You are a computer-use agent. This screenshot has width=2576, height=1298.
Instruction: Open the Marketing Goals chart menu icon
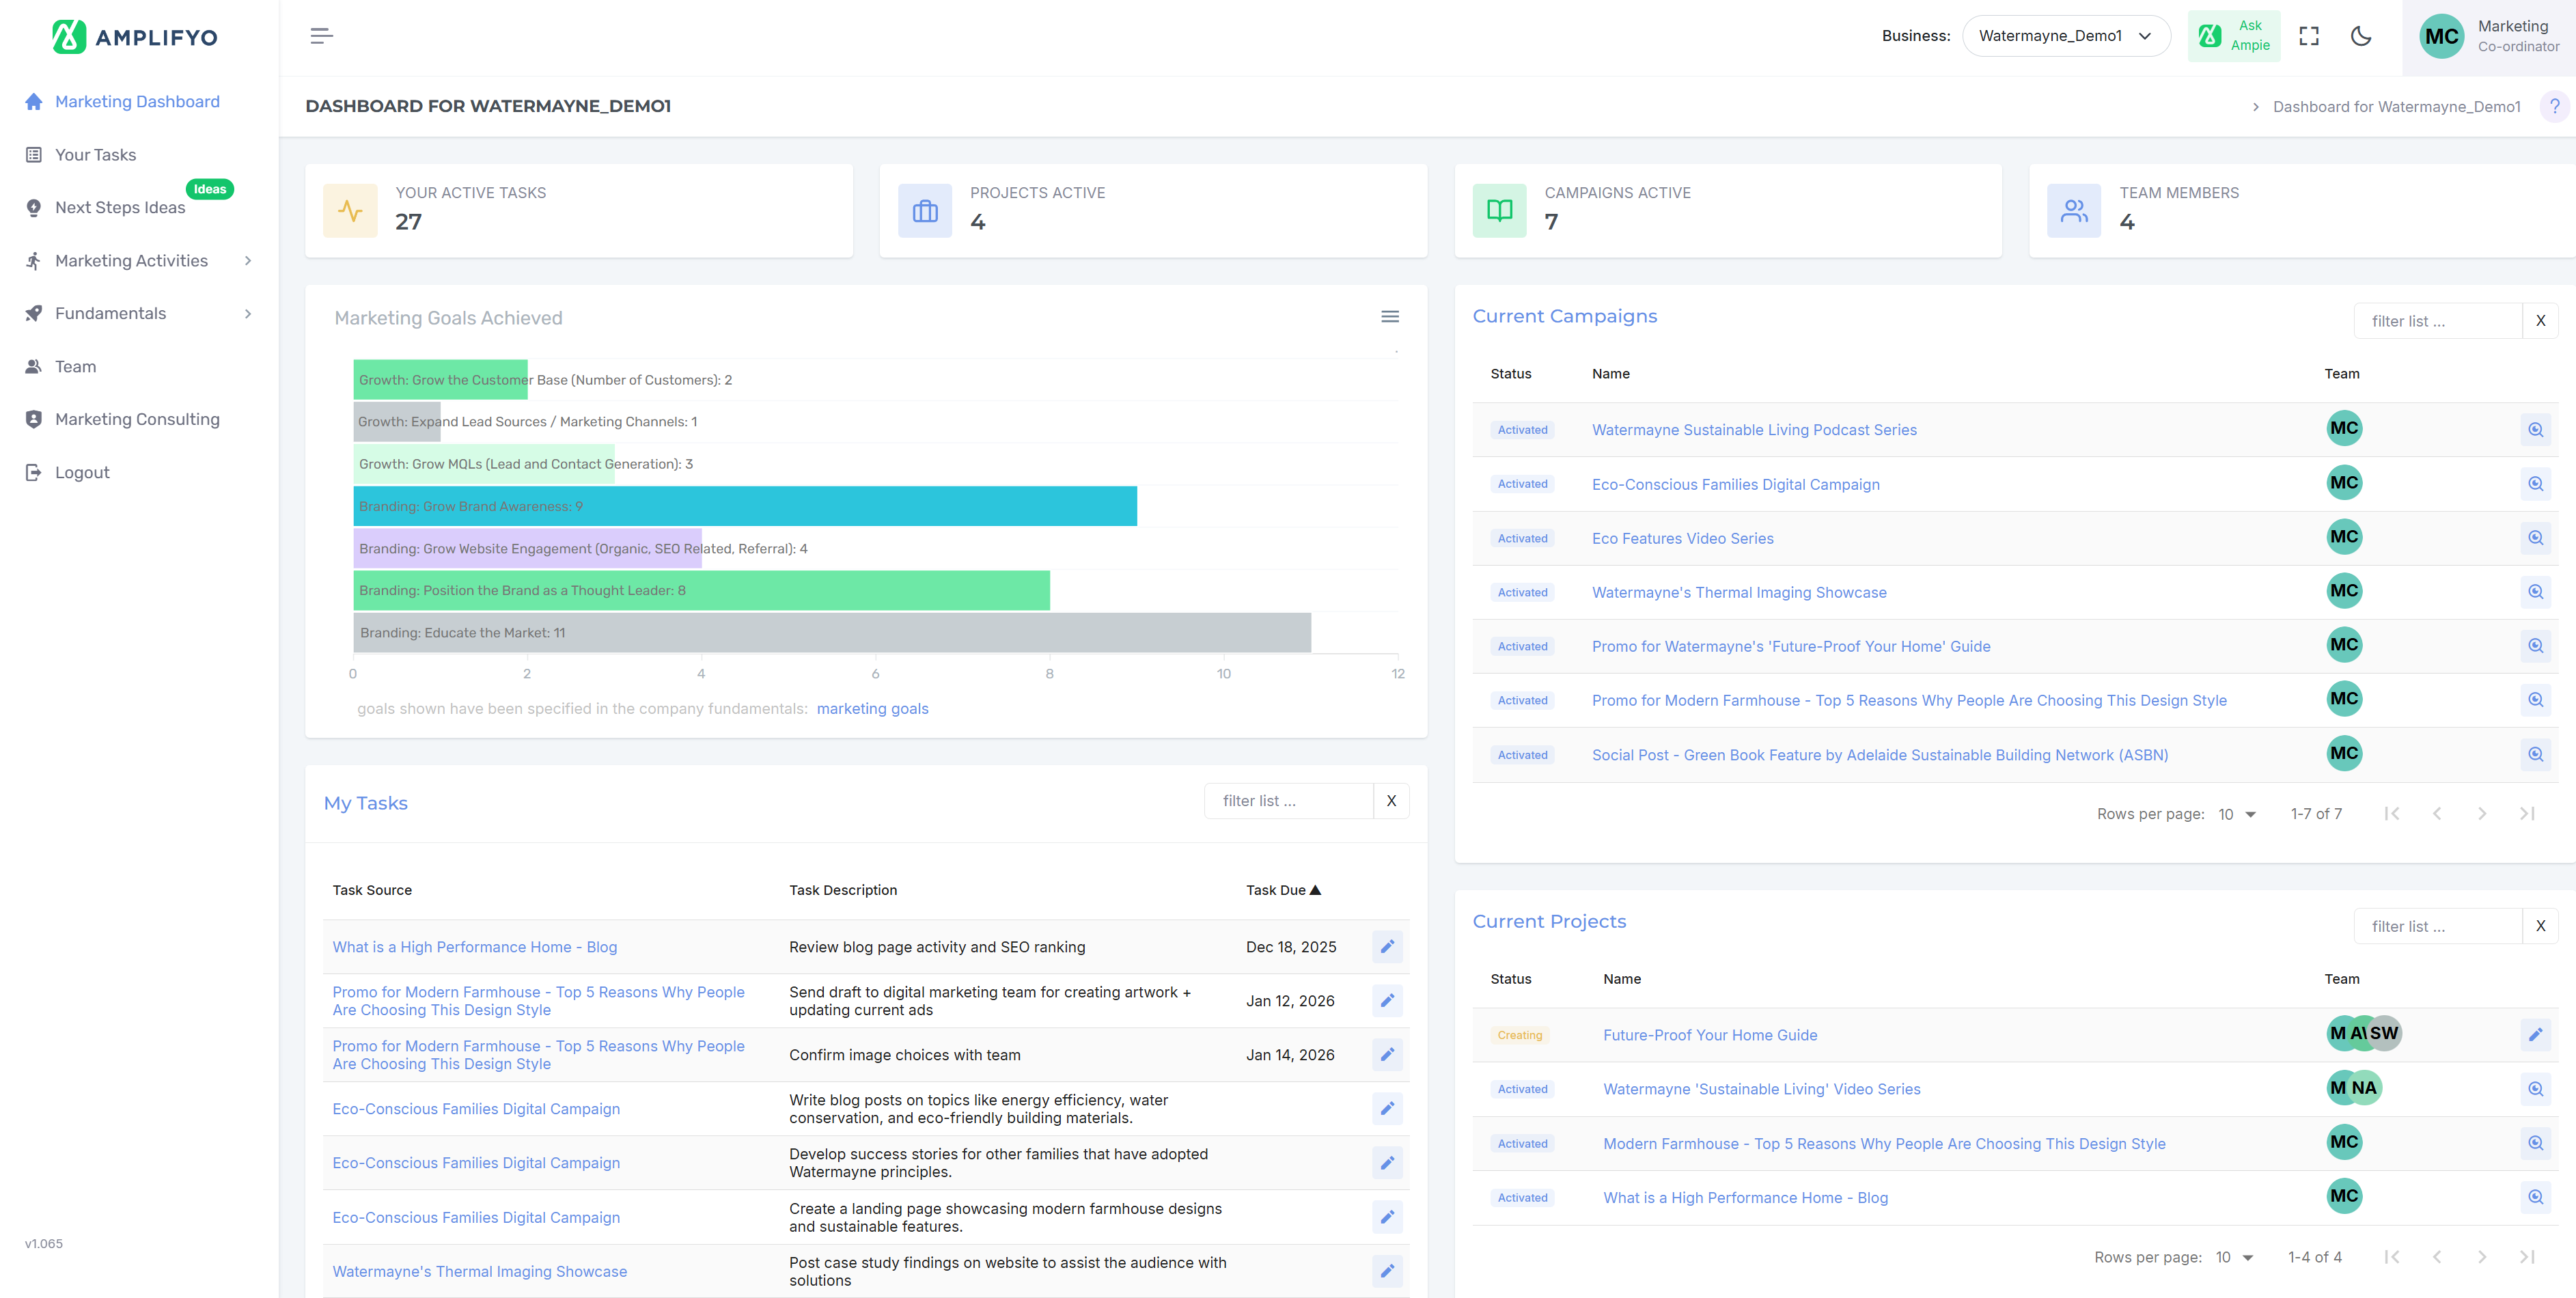(1389, 317)
